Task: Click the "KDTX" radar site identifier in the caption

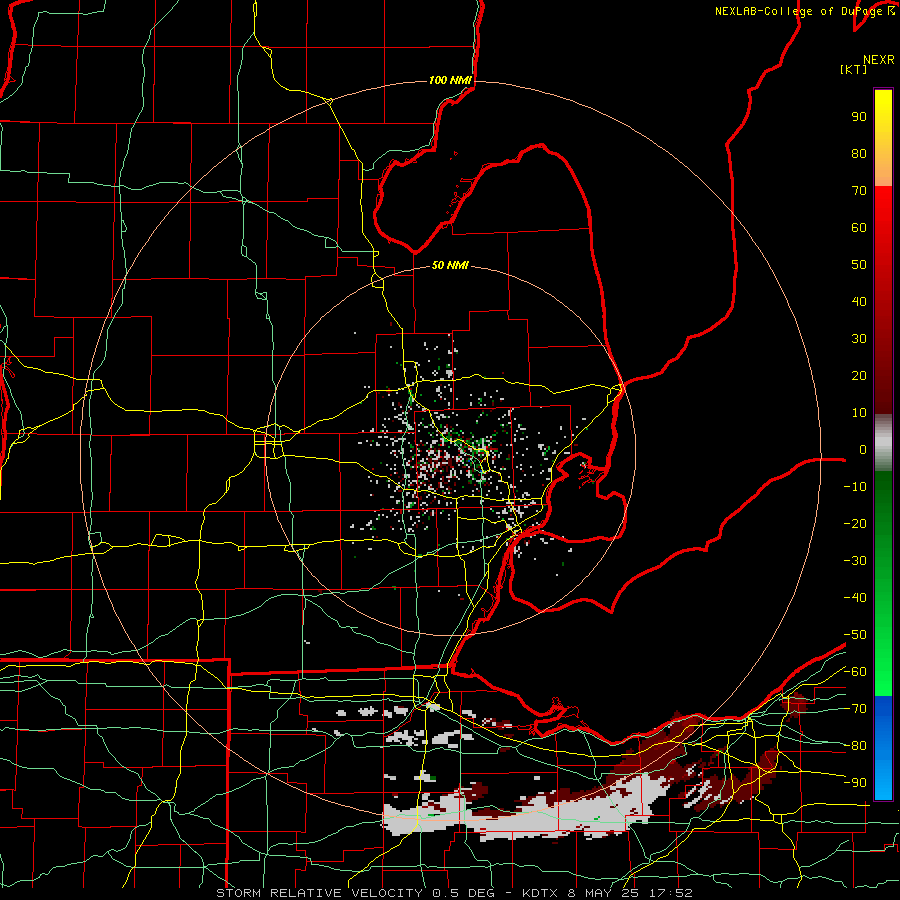Action: coord(541,893)
